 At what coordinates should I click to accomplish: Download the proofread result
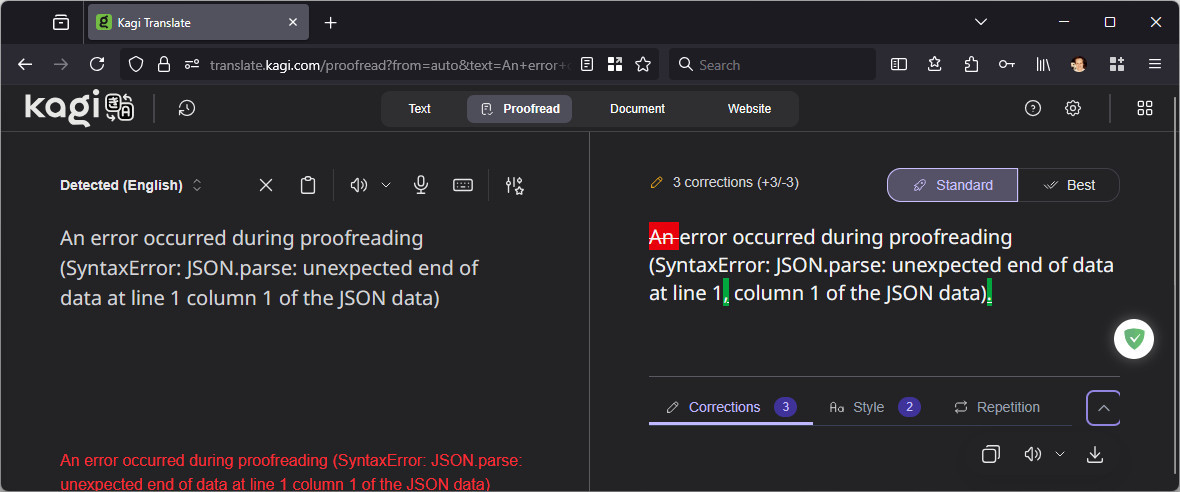pyautogui.click(x=1095, y=454)
